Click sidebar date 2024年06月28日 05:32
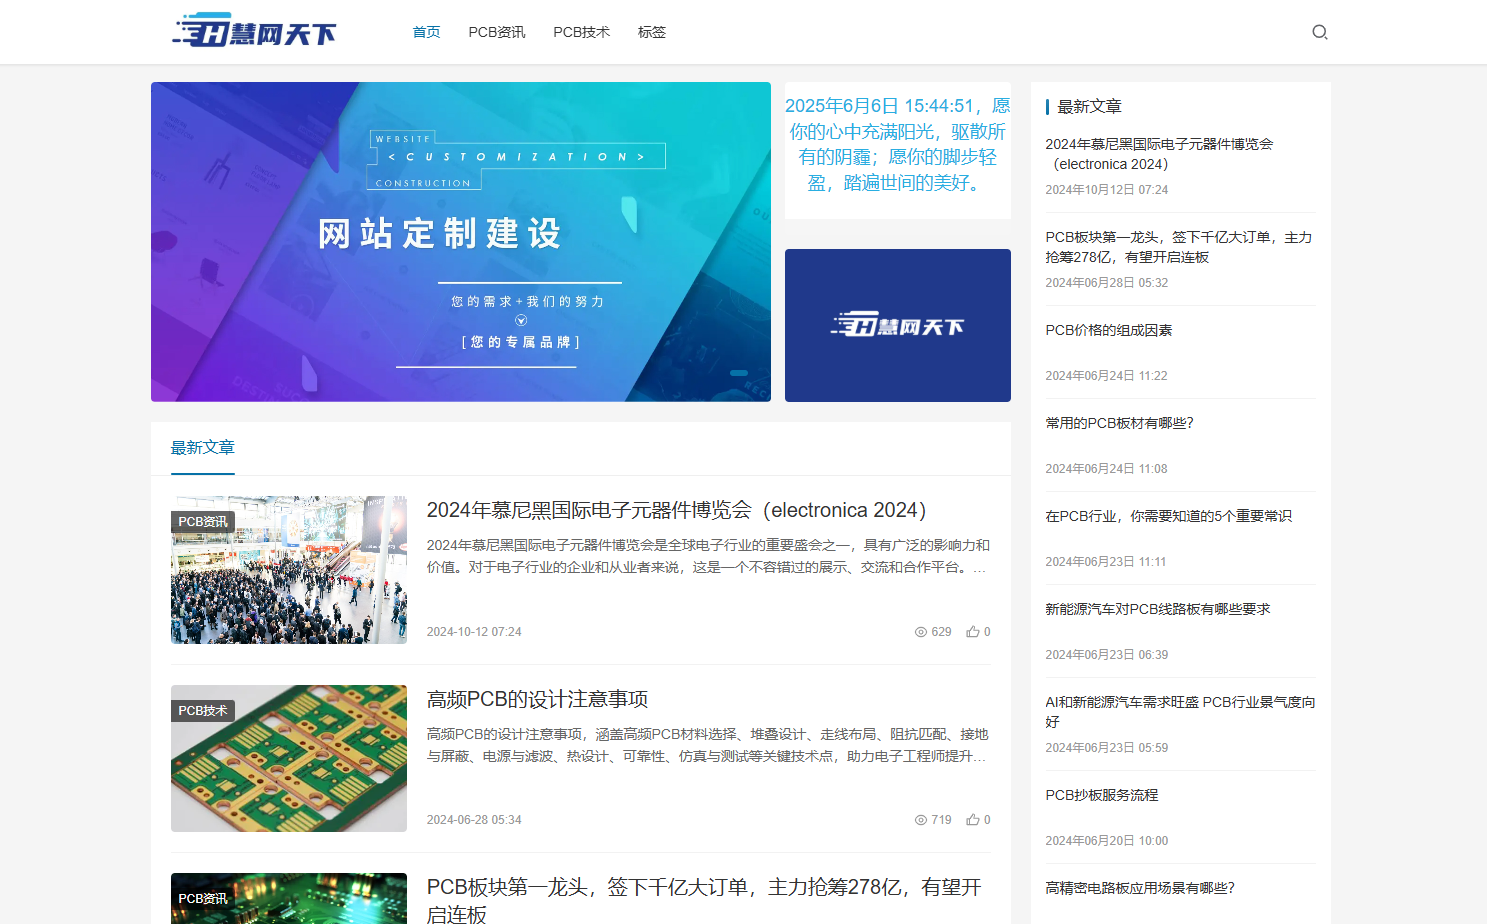Viewport: 1487px width, 924px height. point(1107,283)
